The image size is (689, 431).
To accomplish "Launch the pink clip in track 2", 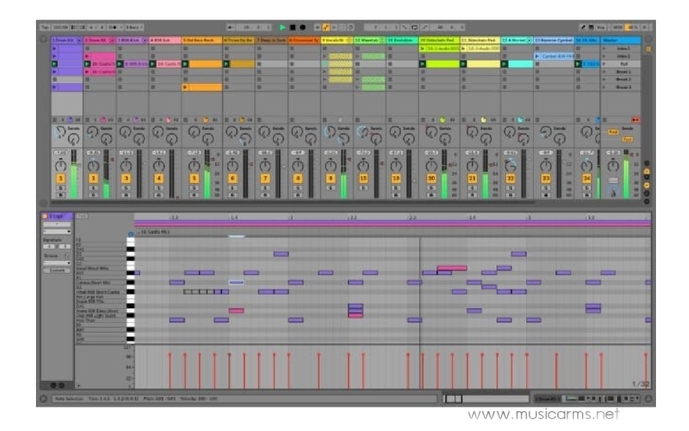I will (x=100, y=64).
